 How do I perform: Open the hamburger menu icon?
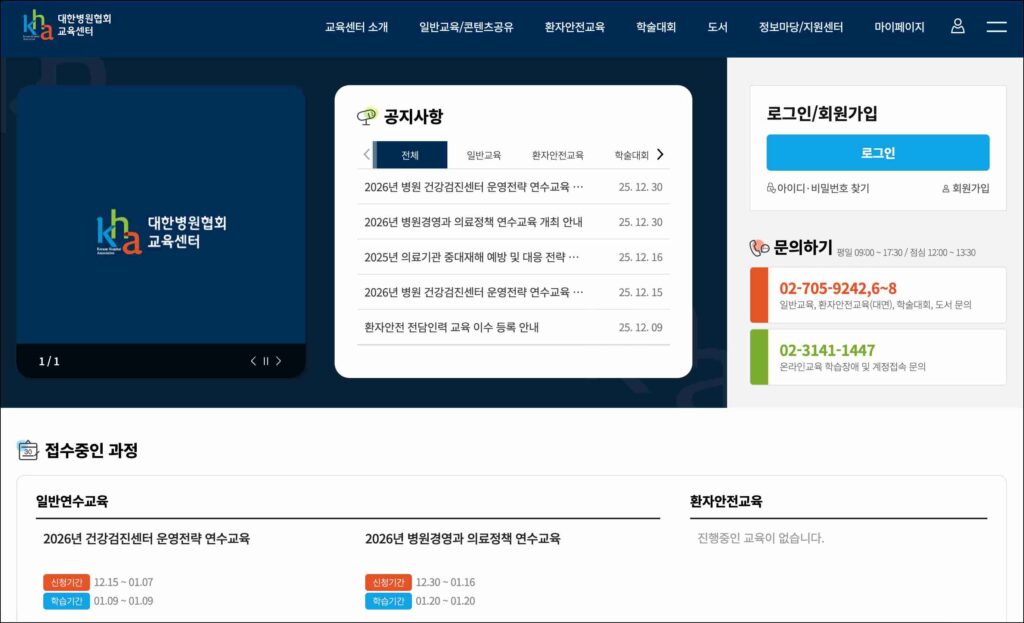(996, 27)
